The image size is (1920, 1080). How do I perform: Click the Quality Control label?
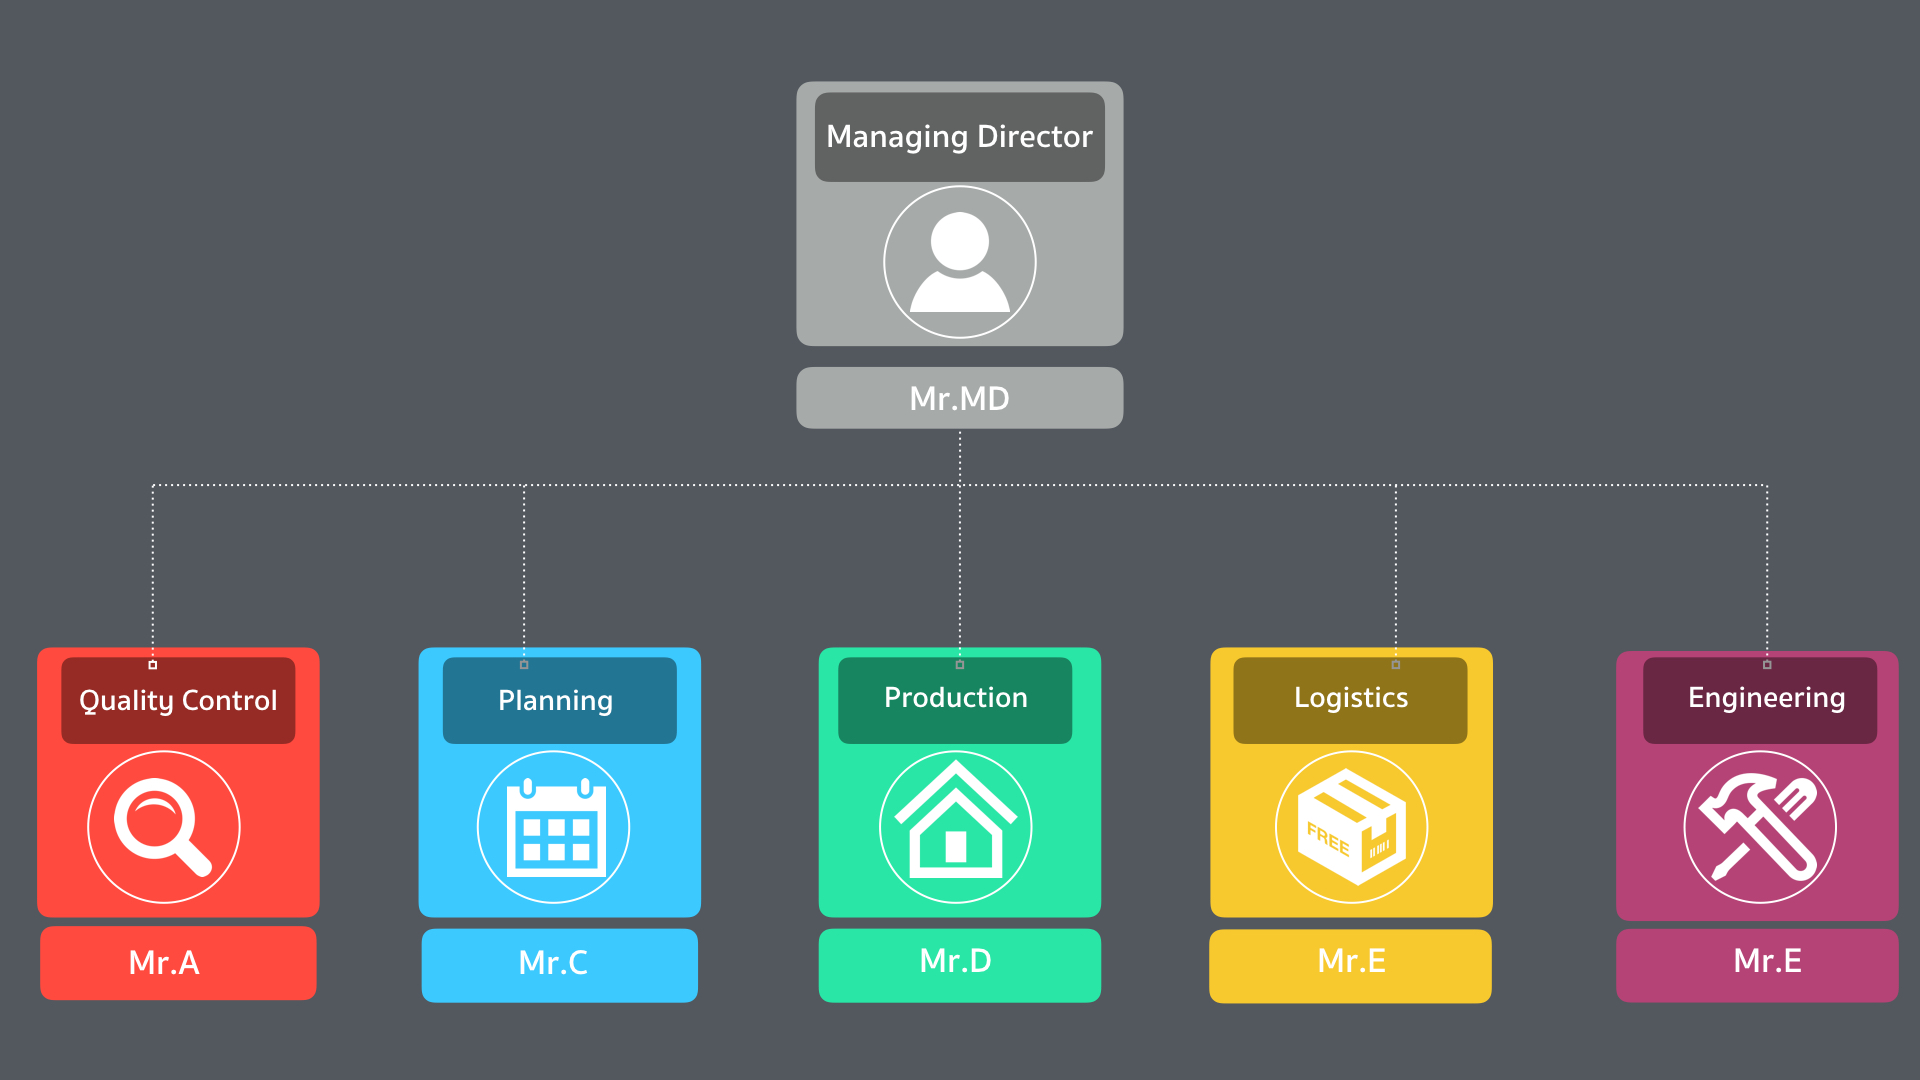pyautogui.click(x=178, y=701)
